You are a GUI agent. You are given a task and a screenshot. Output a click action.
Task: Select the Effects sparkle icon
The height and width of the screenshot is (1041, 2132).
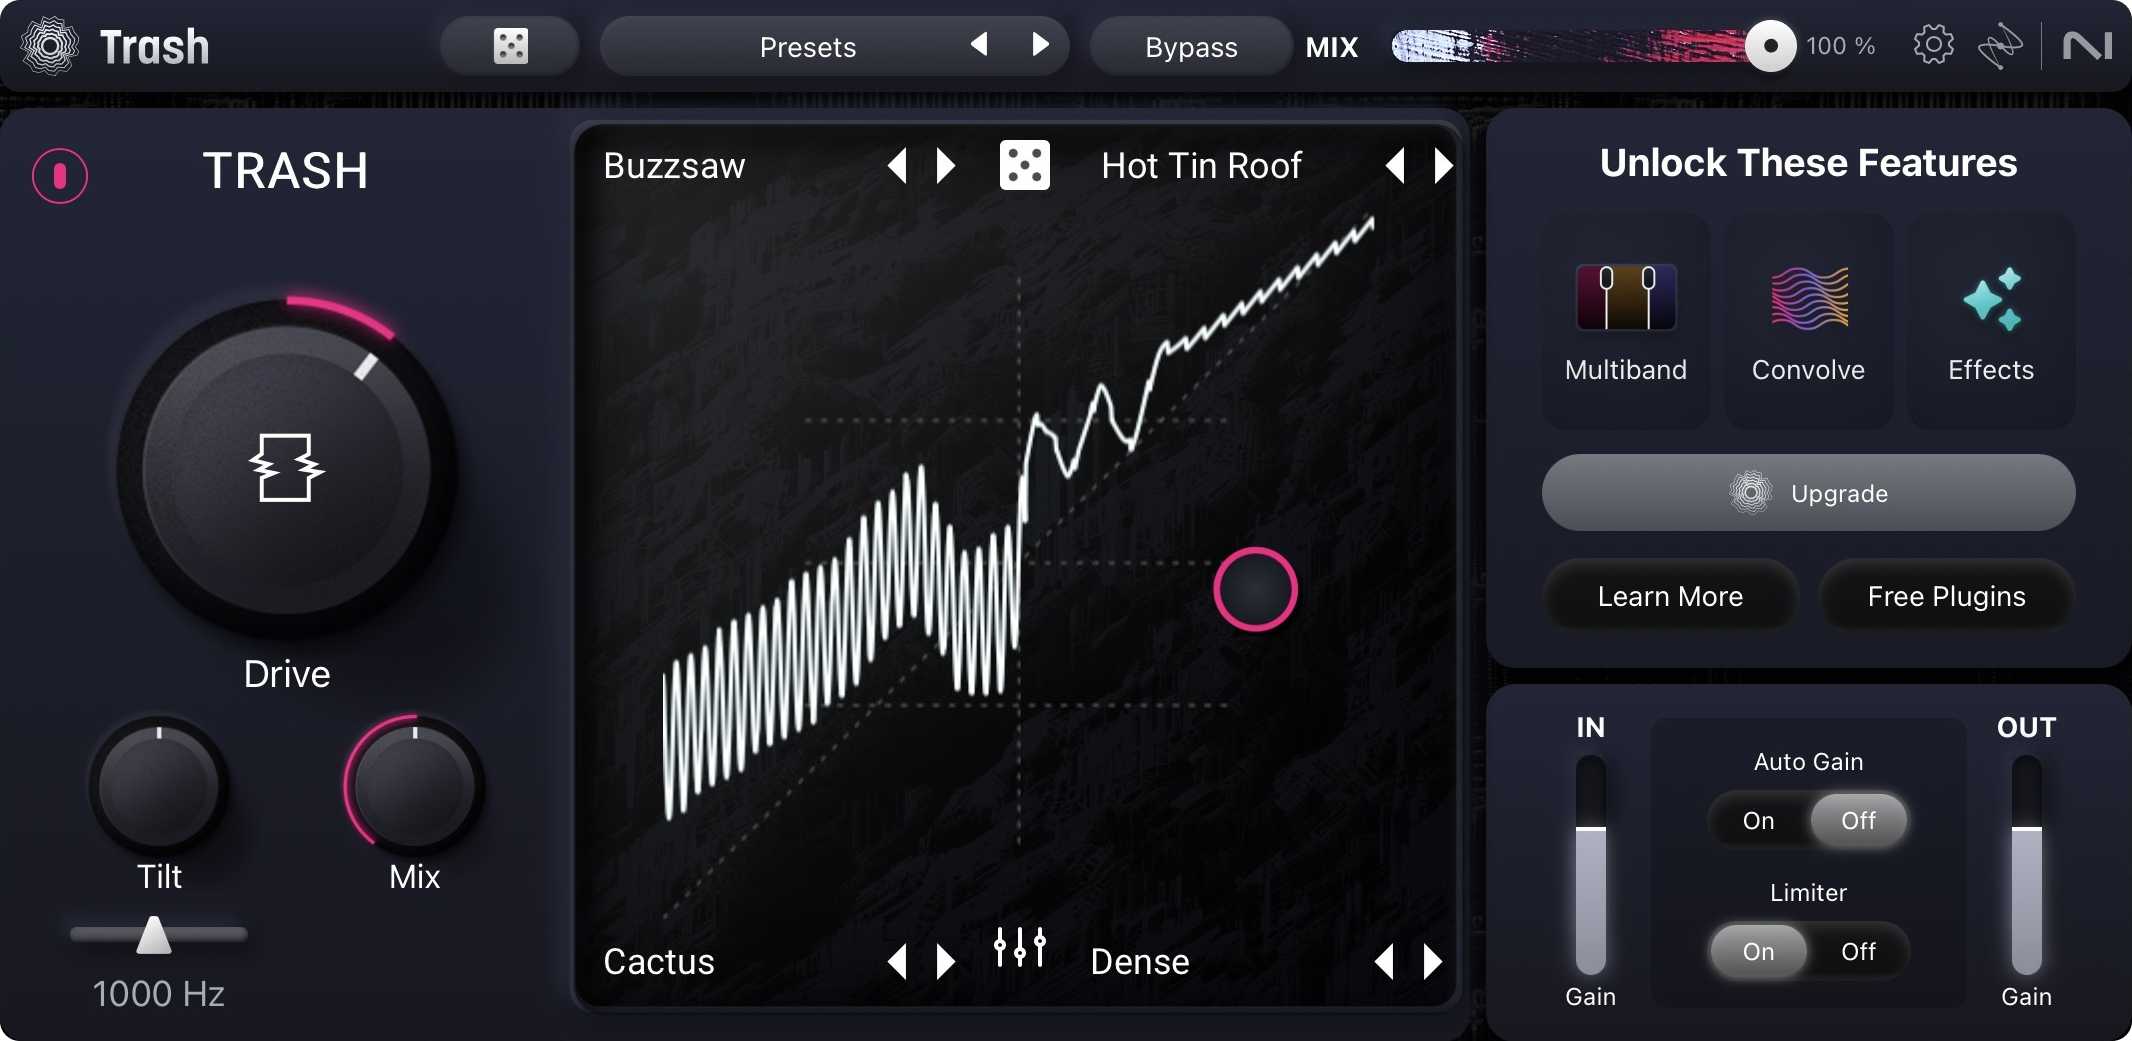coord(1991,298)
